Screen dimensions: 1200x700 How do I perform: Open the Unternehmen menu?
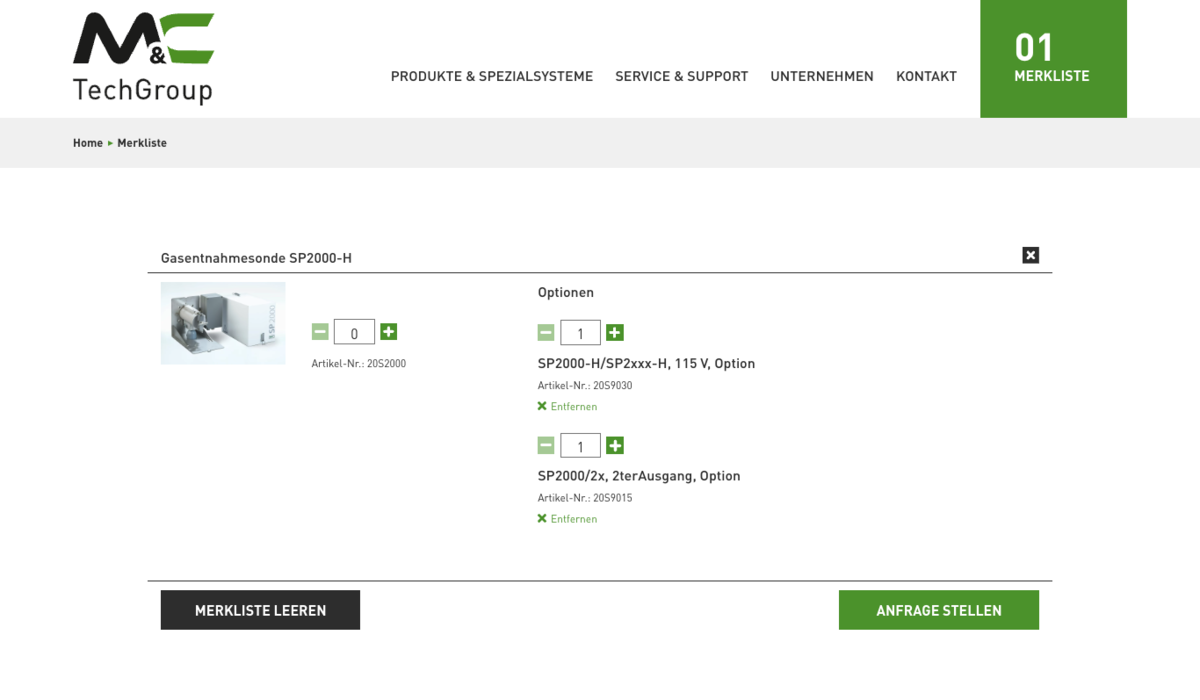click(x=821, y=76)
